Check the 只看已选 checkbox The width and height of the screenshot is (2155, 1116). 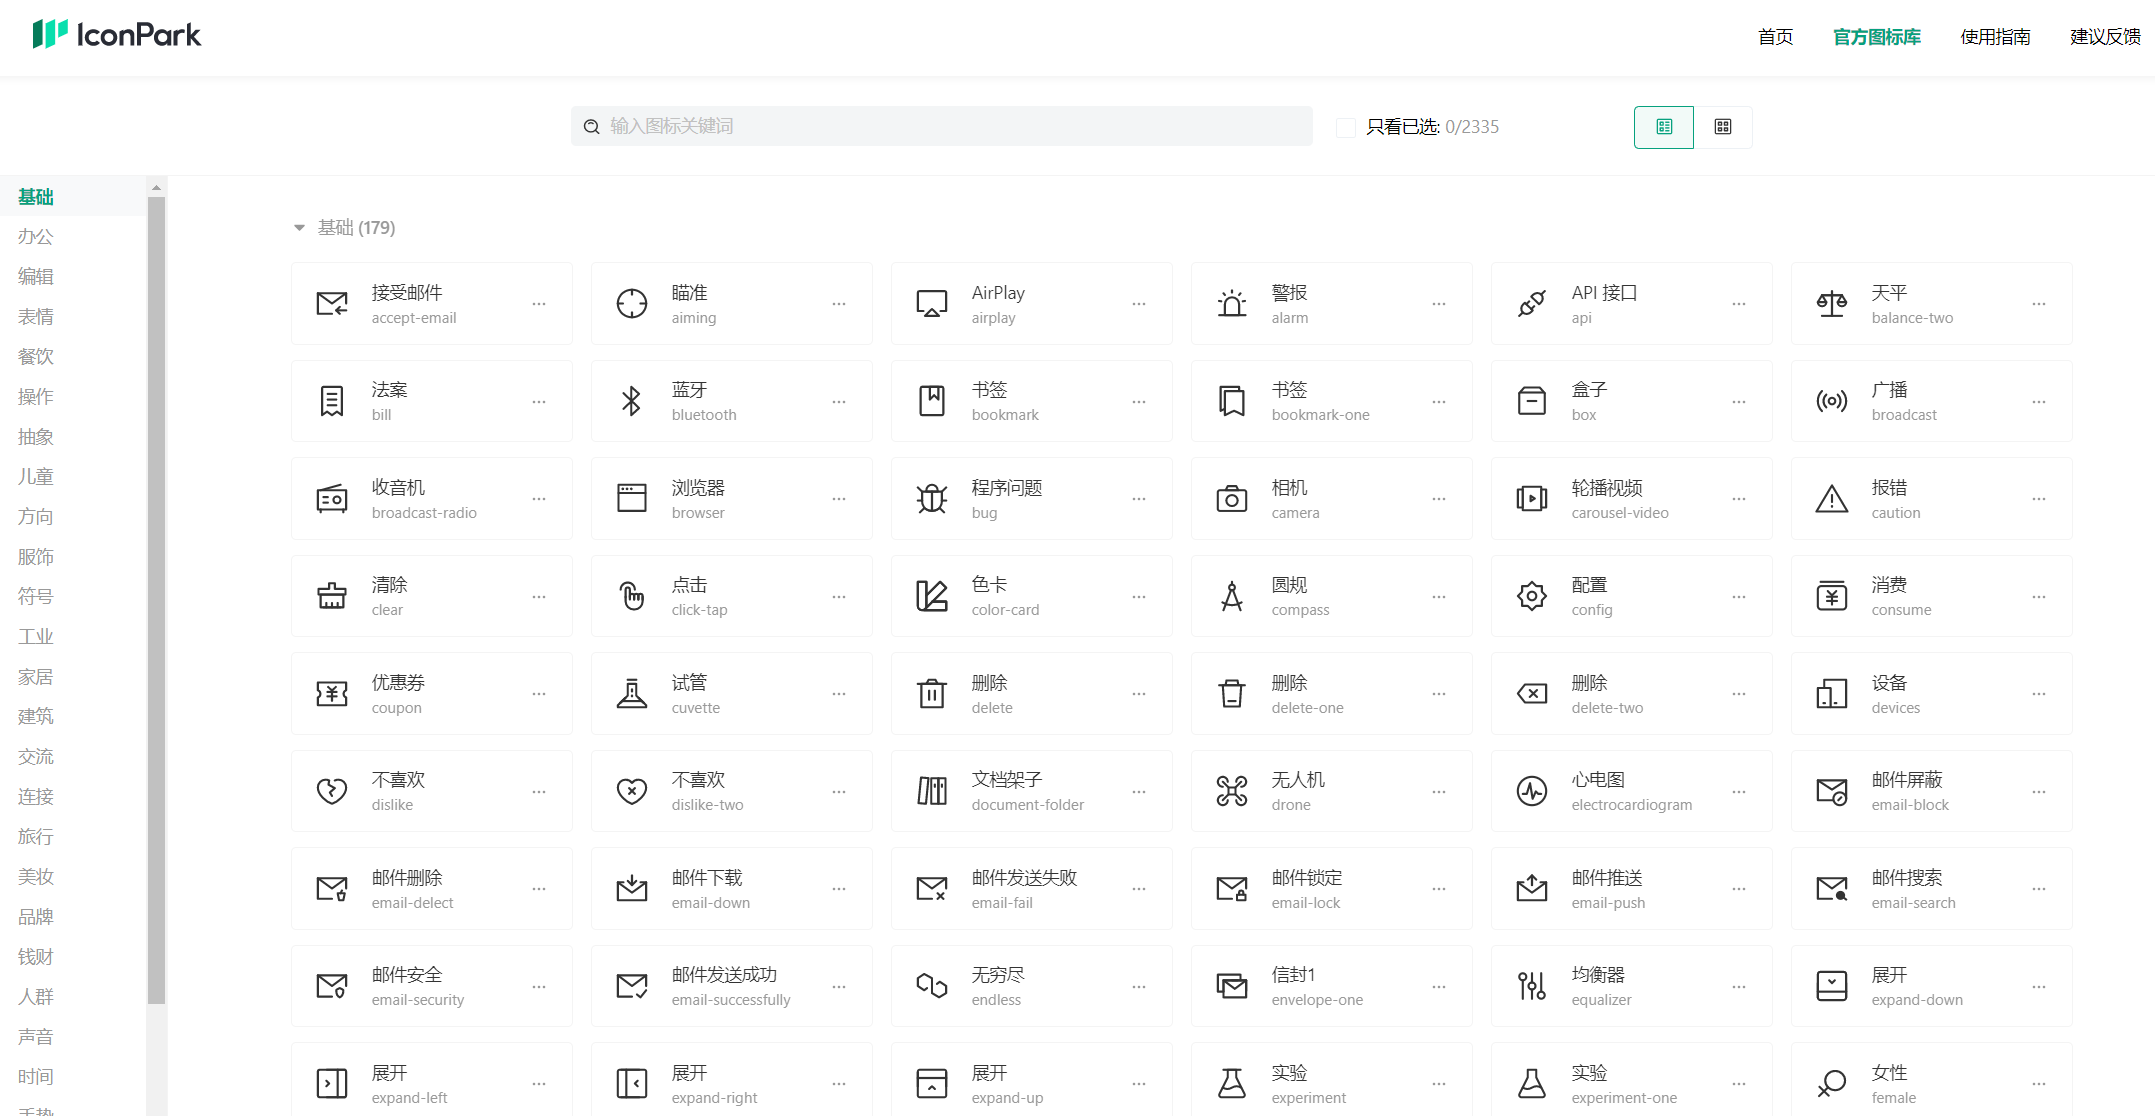click(1346, 127)
